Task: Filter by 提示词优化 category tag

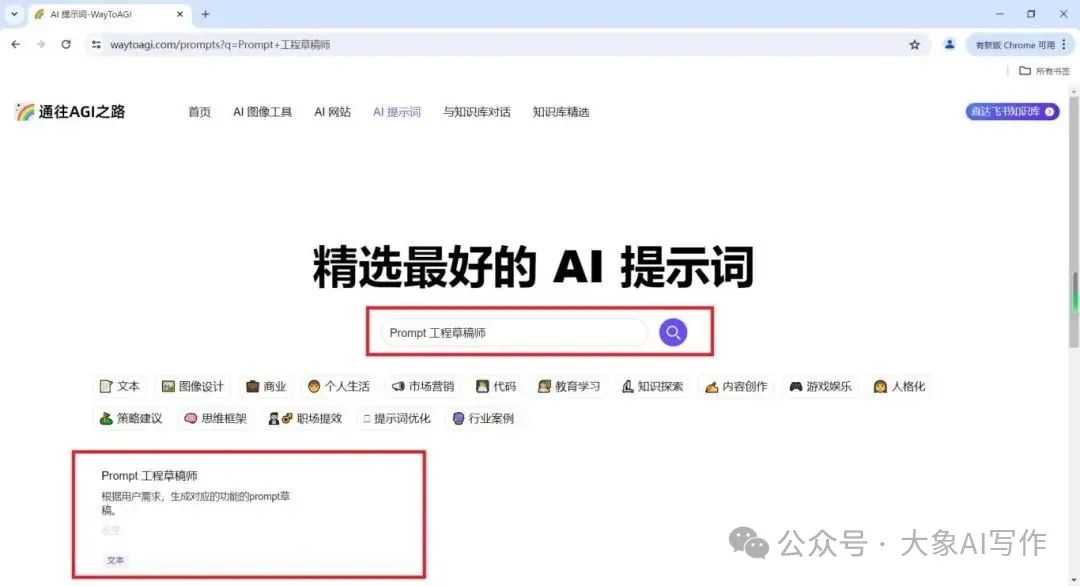Action: 397,418
